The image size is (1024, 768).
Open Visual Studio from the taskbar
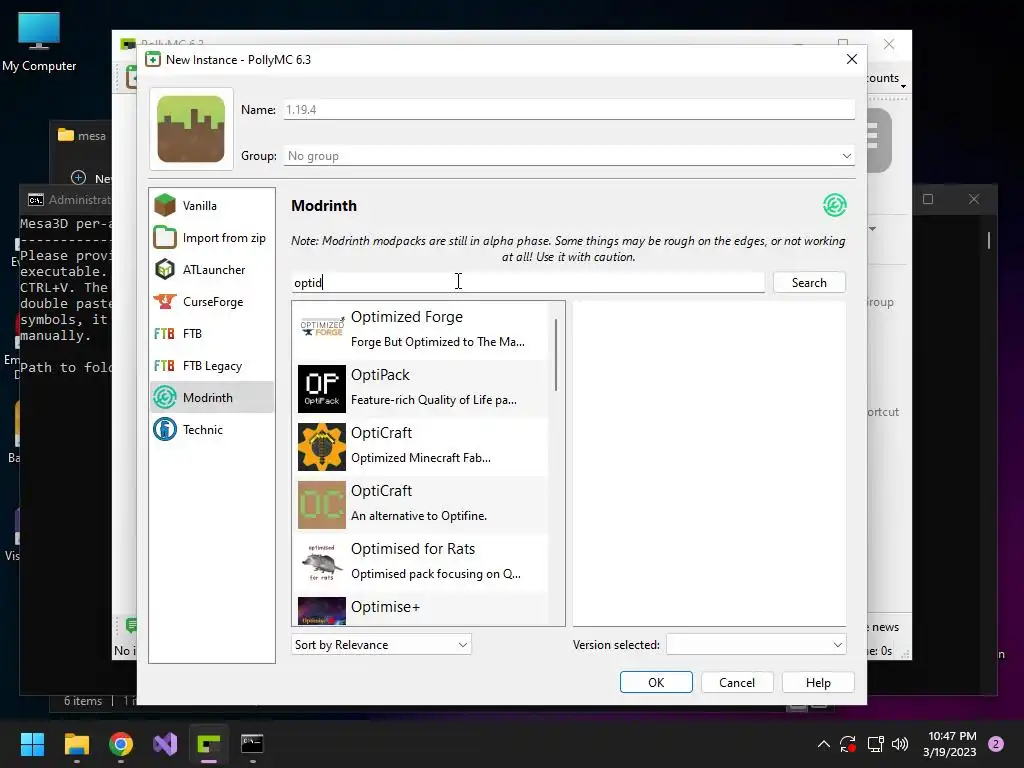pos(165,744)
